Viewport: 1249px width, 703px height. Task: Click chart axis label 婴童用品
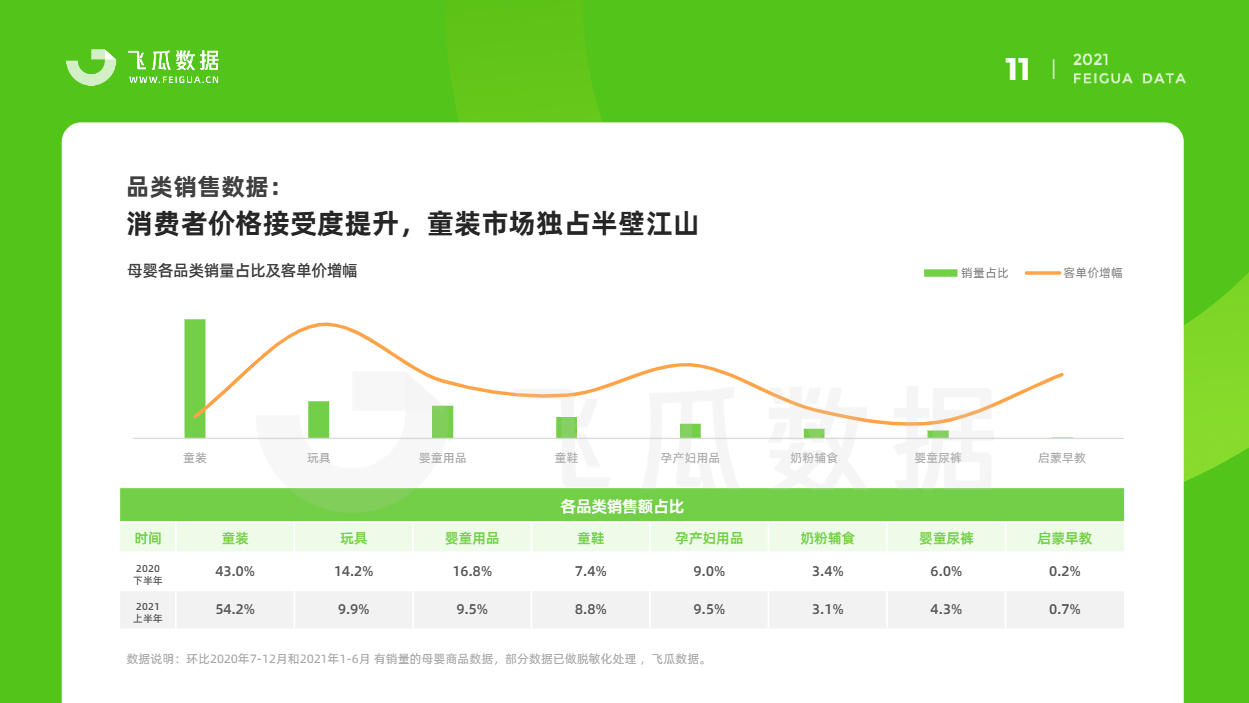pyautogui.click(x=443, y=458)
